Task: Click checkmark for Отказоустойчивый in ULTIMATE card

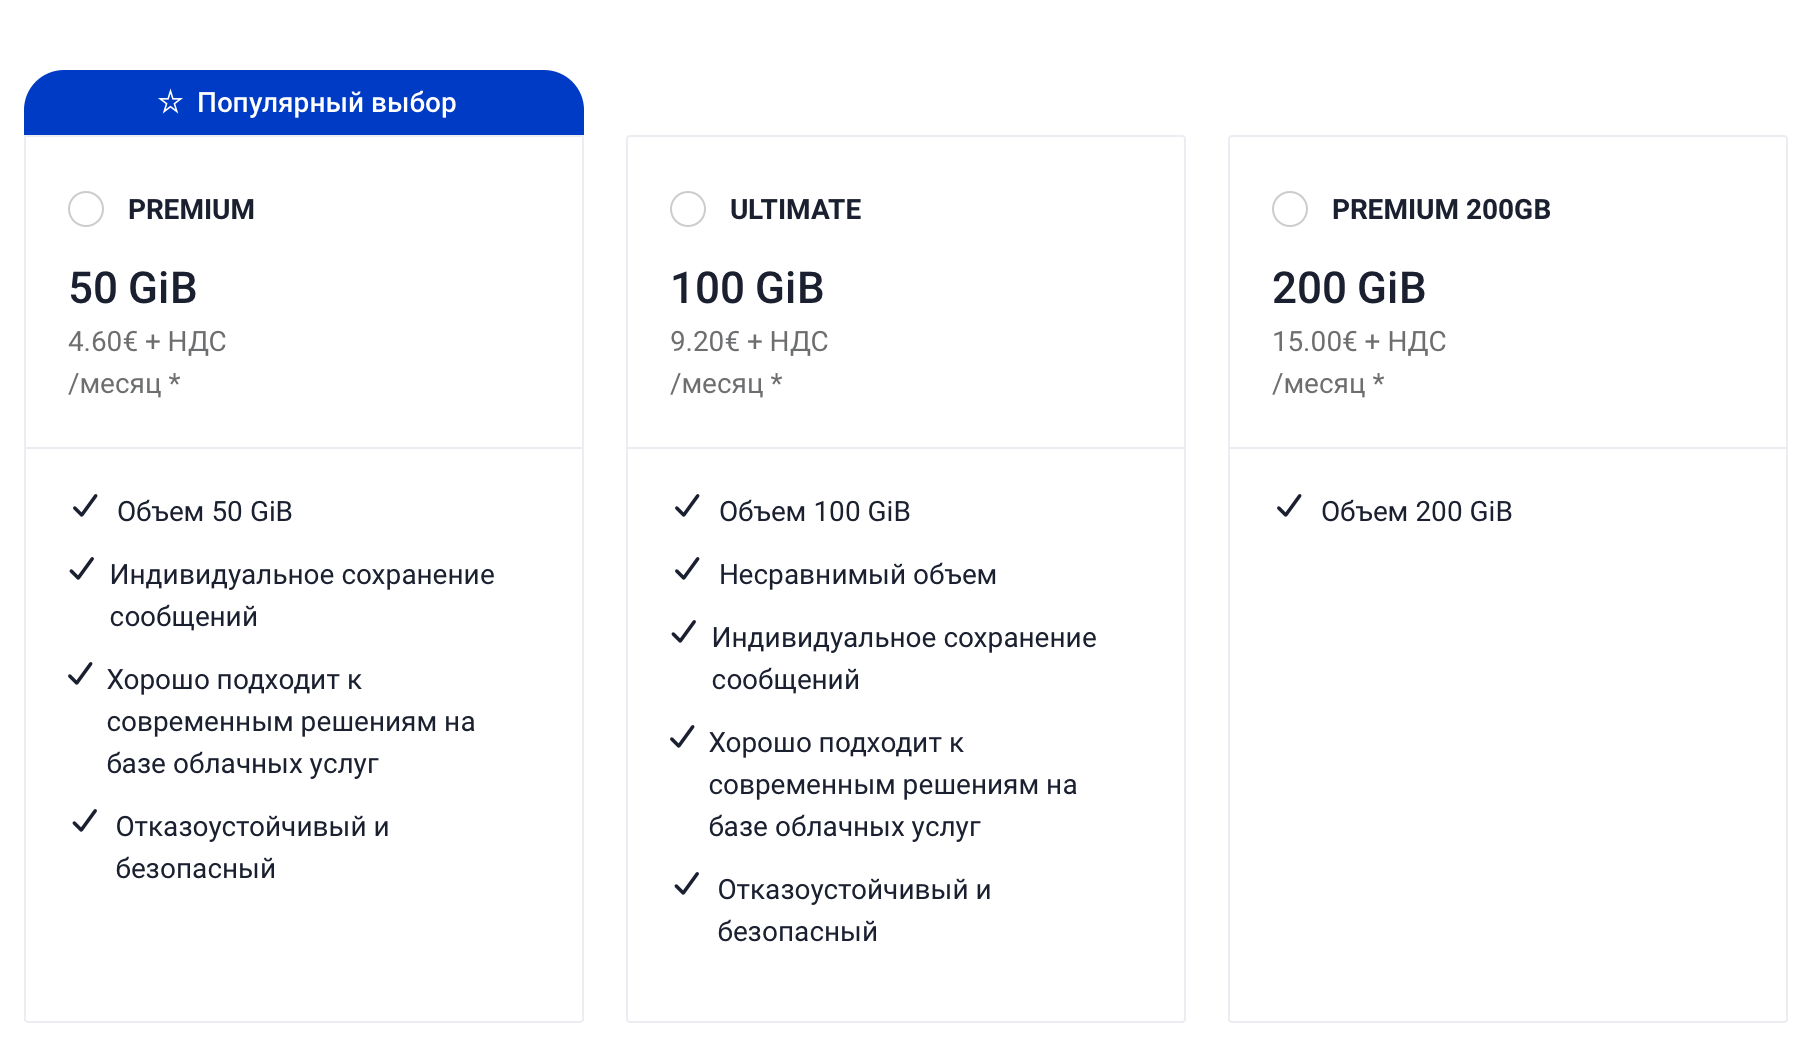Action: pyautogui.click(x=686, y=885)
